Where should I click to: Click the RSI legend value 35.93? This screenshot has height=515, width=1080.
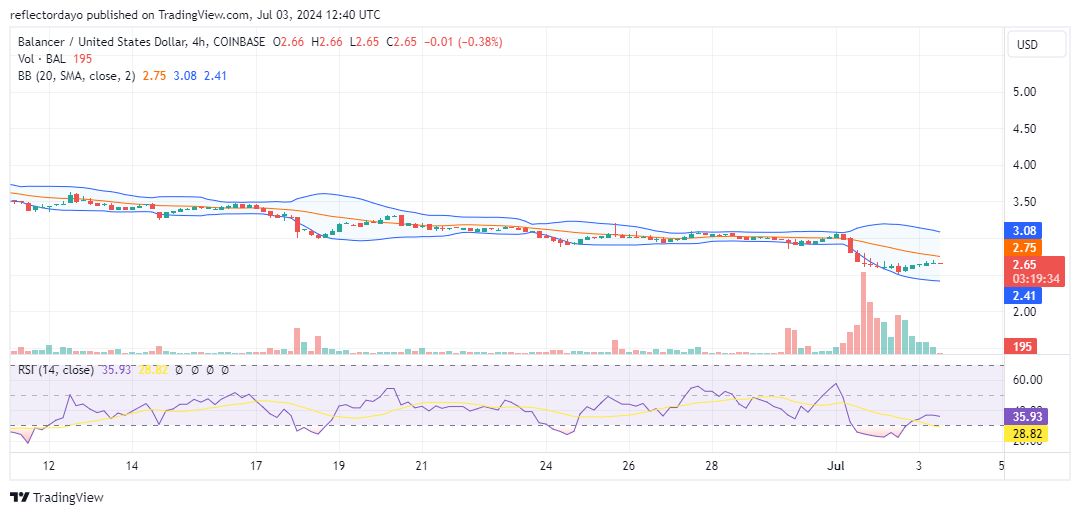[x=116, y=370]
